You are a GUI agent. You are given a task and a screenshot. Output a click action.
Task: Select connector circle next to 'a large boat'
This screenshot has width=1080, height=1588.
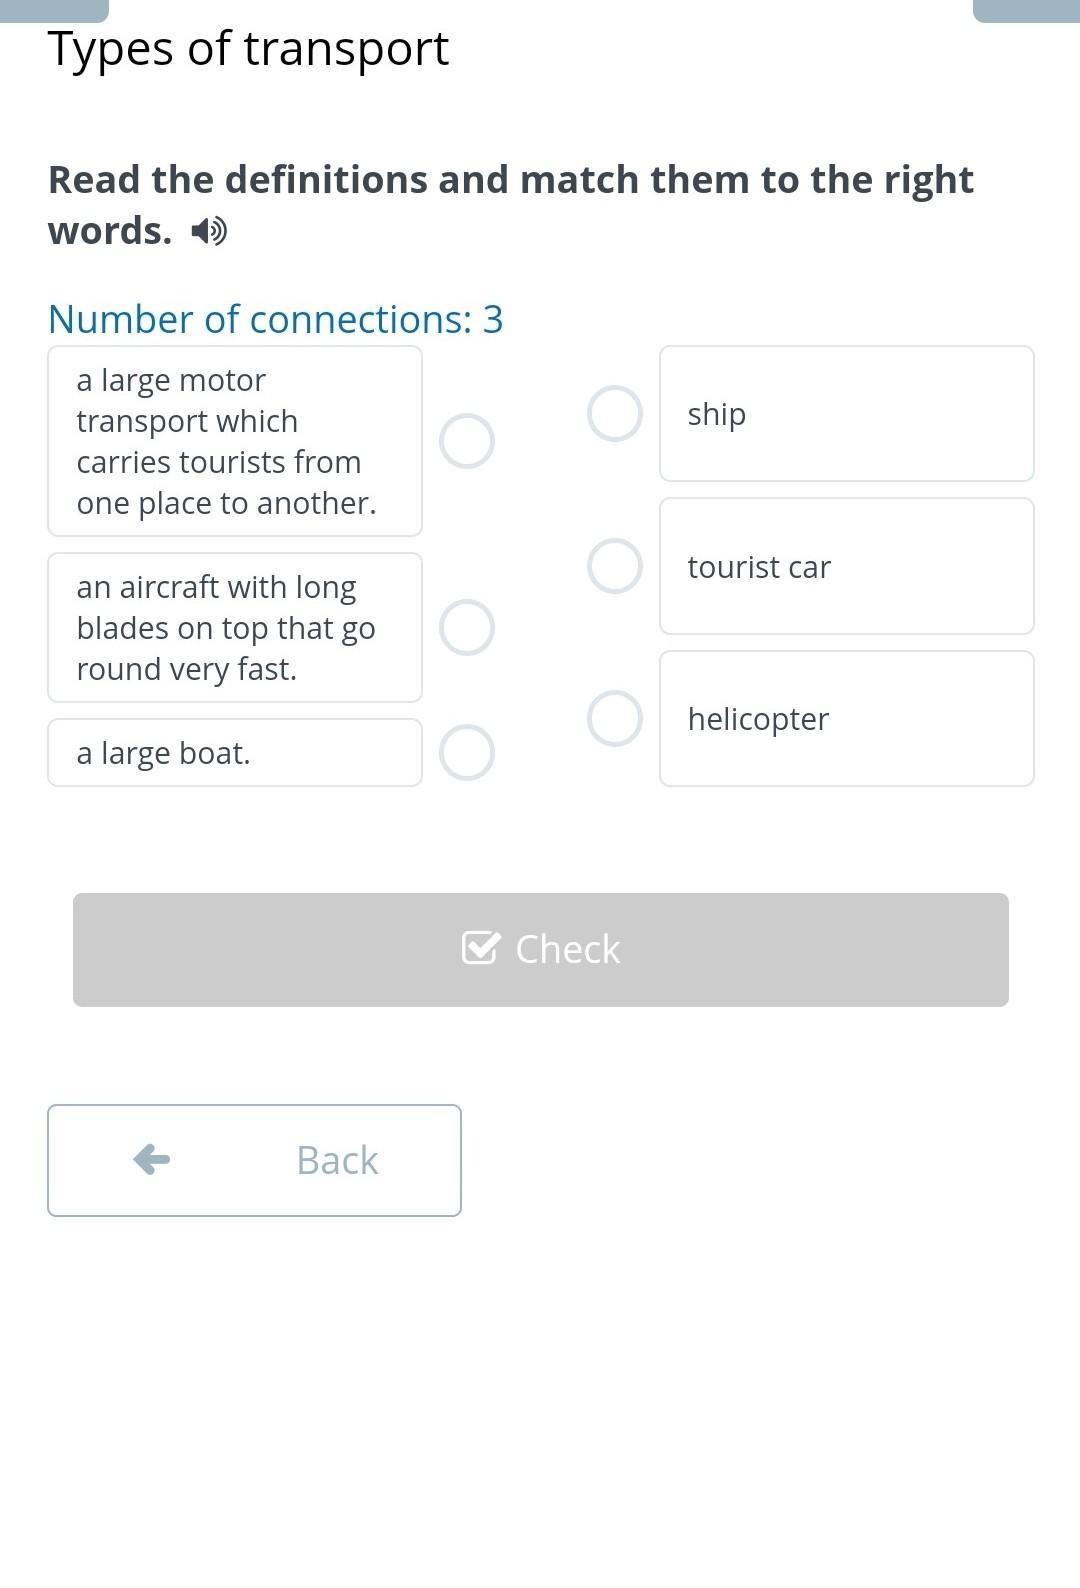click(467, 753)
